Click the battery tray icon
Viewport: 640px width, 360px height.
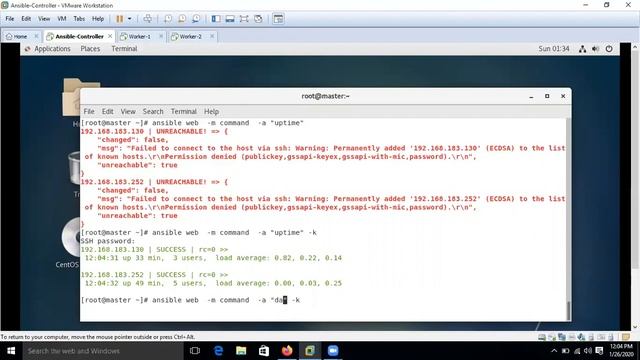(565, 351)
